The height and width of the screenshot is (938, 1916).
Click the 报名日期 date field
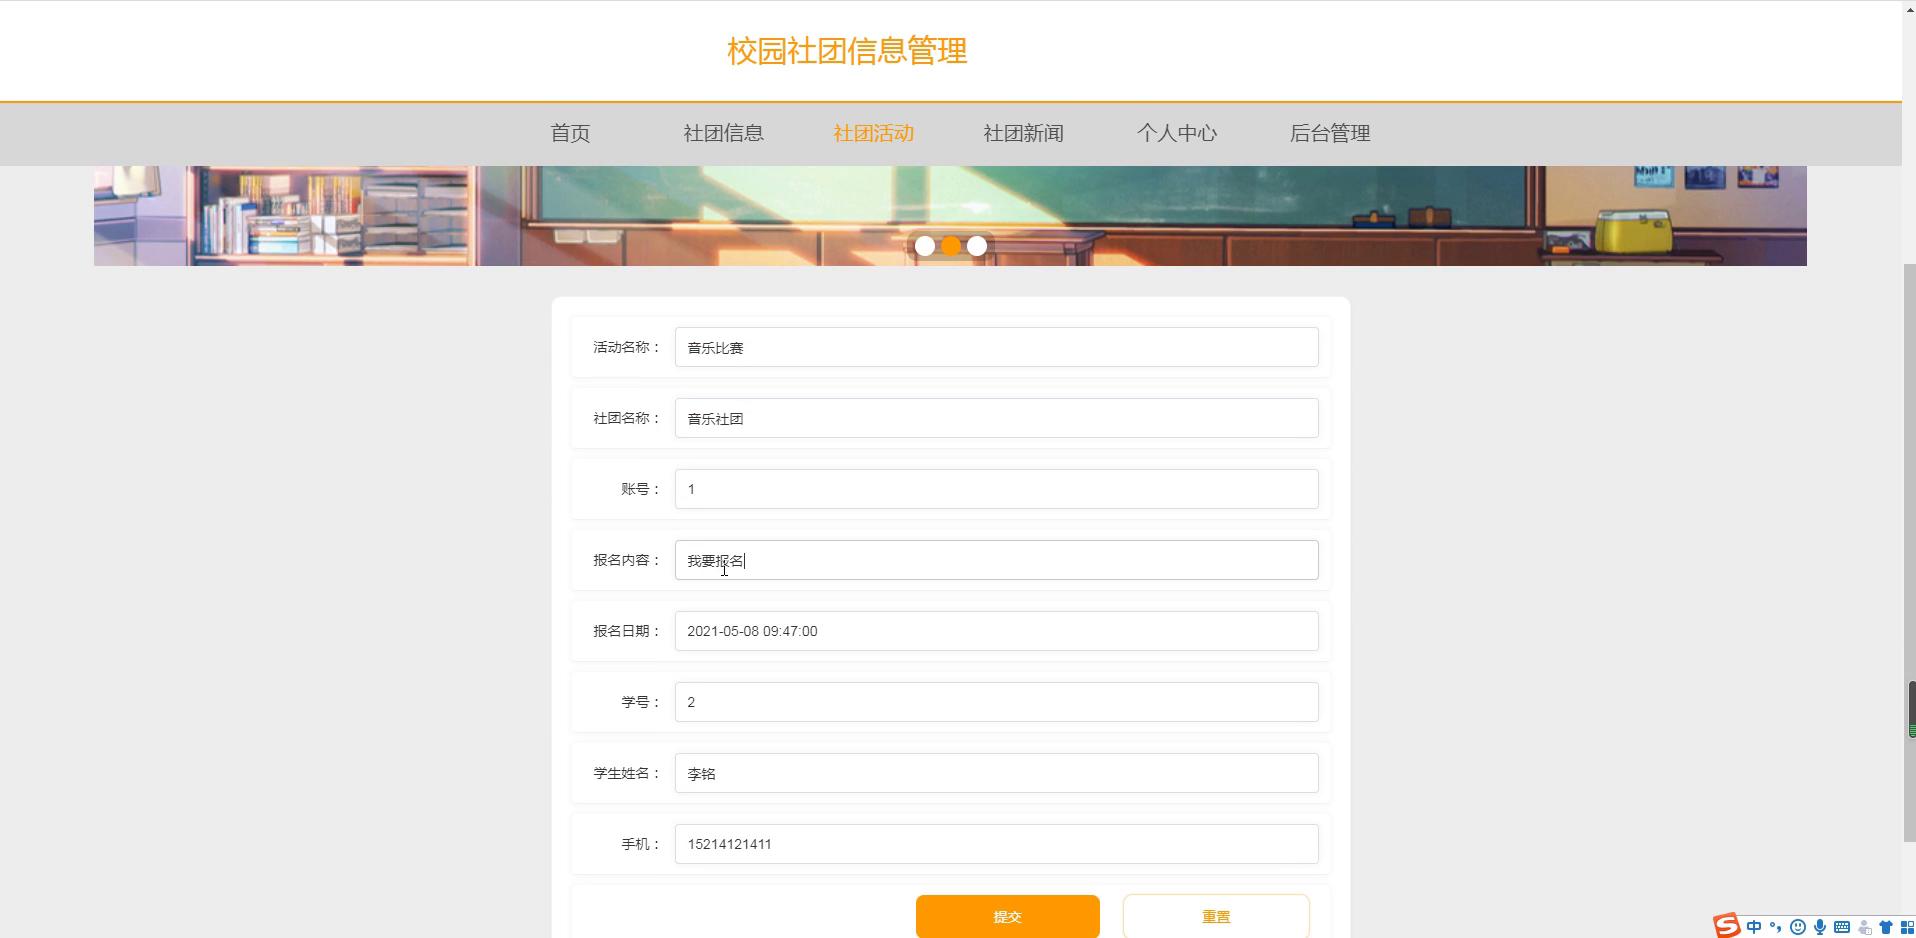point(996,631)
